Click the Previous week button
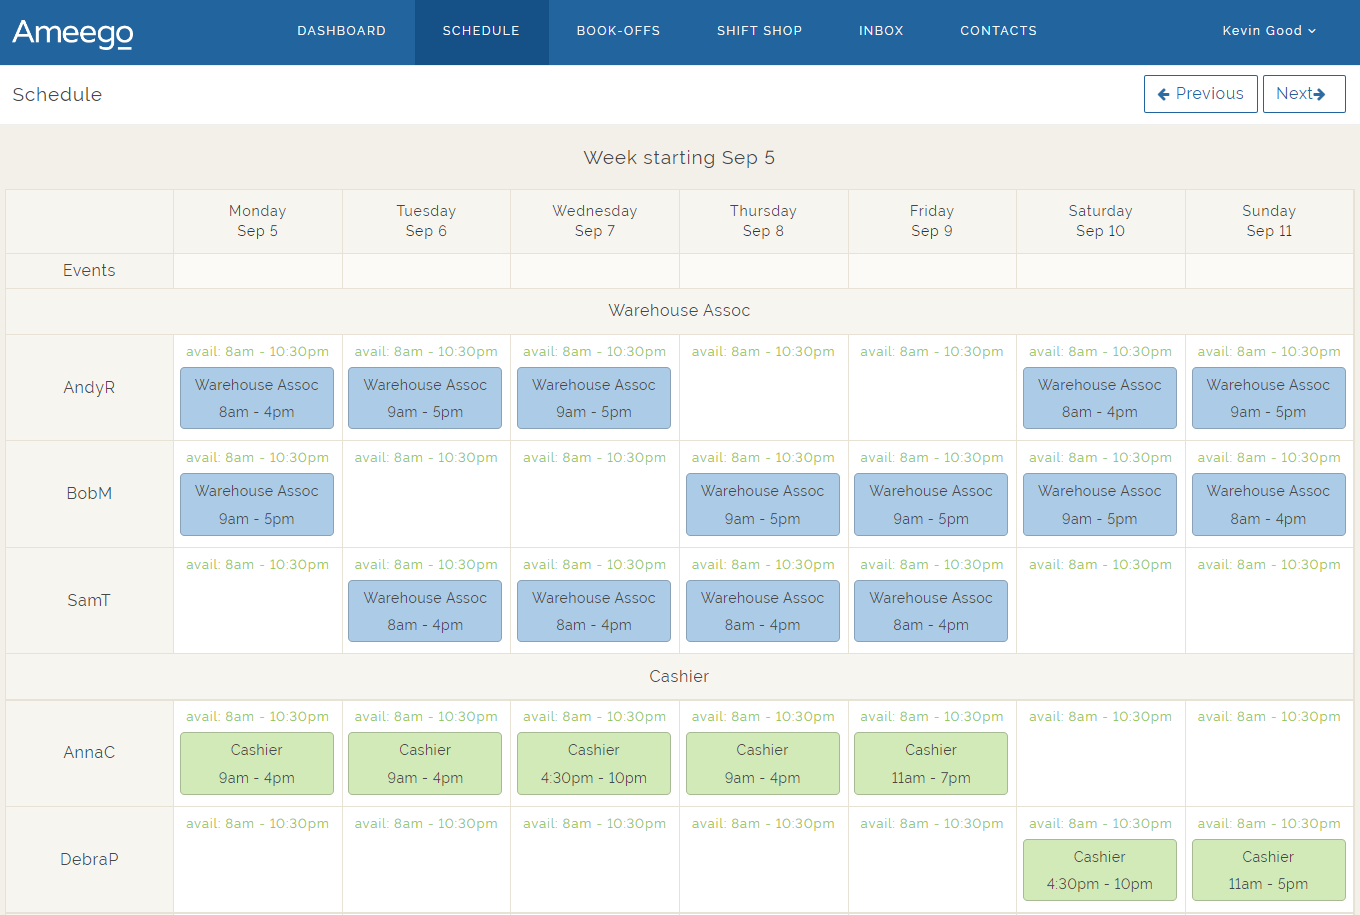The width and height of the screenshot is (1360, 915). pyautogui.click(x=1200, y=93)
